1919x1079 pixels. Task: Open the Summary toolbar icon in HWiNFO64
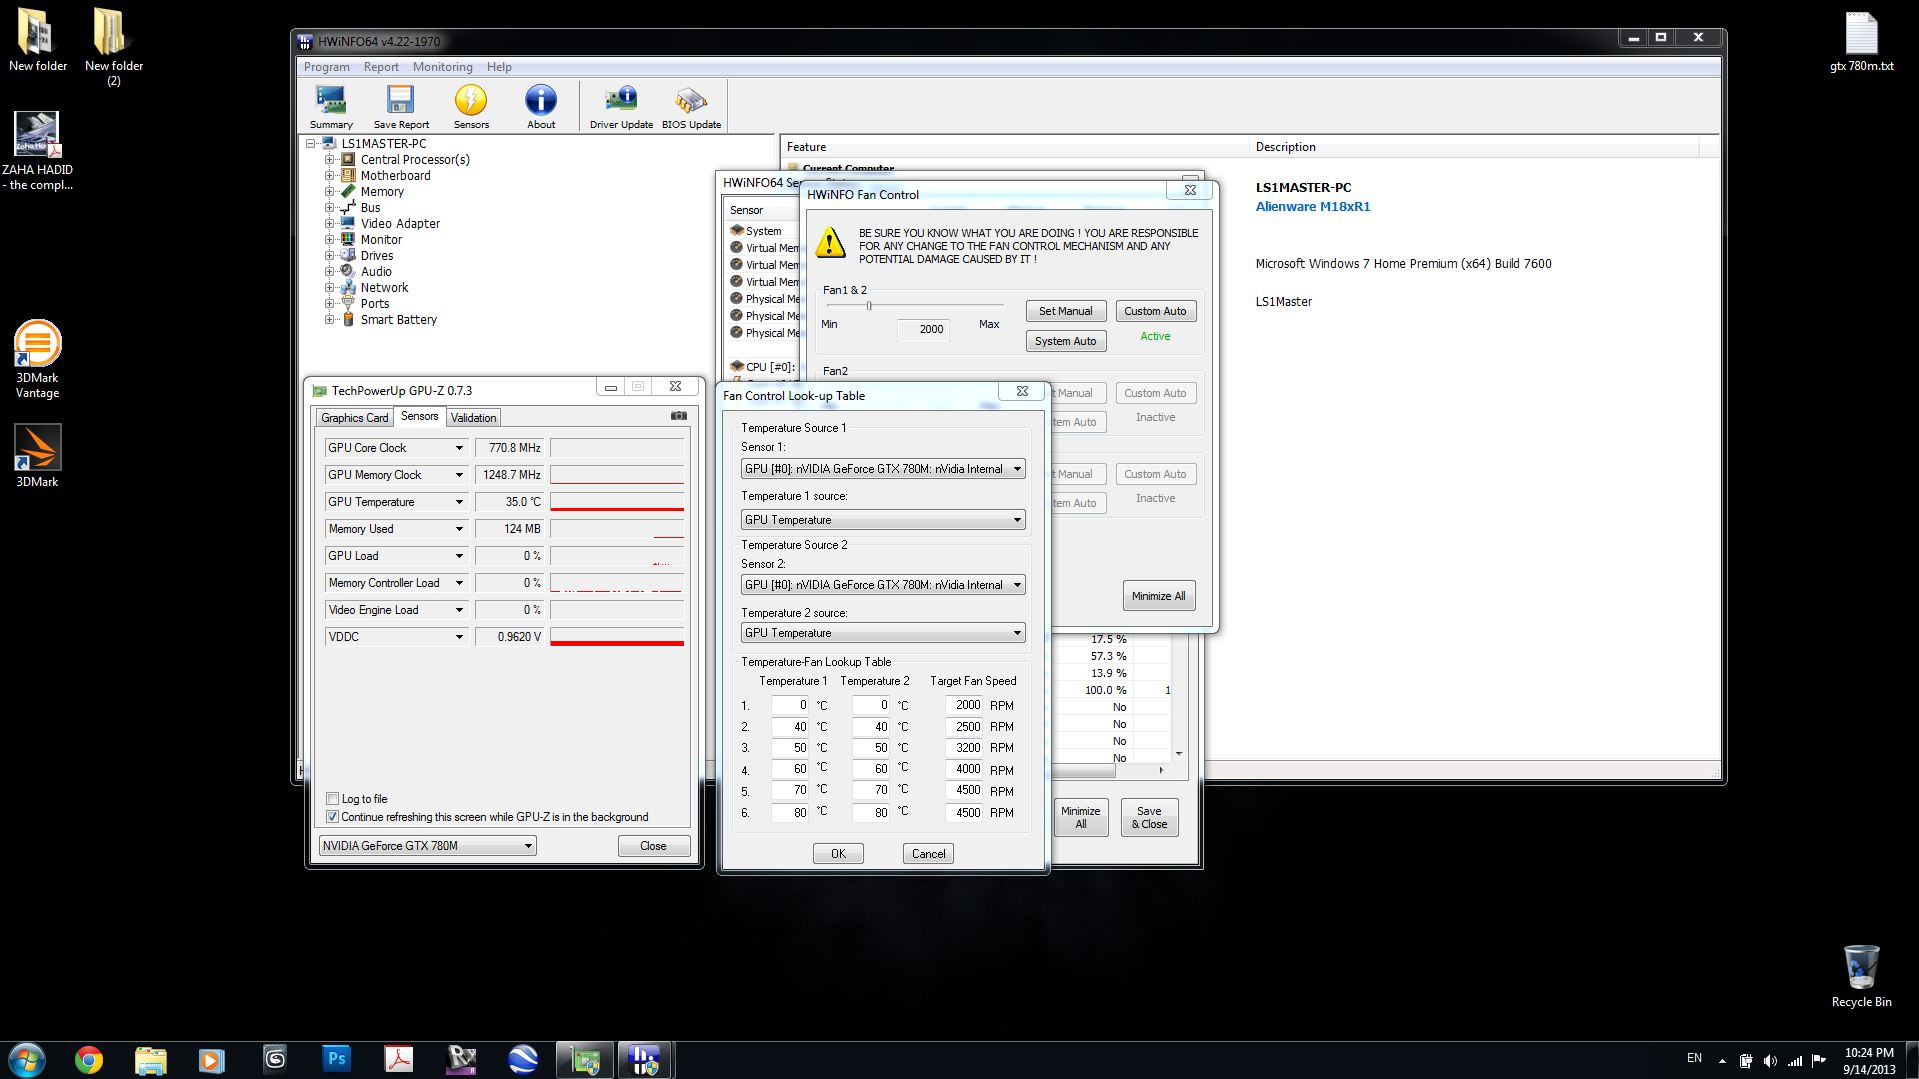(x=331, y=107)
